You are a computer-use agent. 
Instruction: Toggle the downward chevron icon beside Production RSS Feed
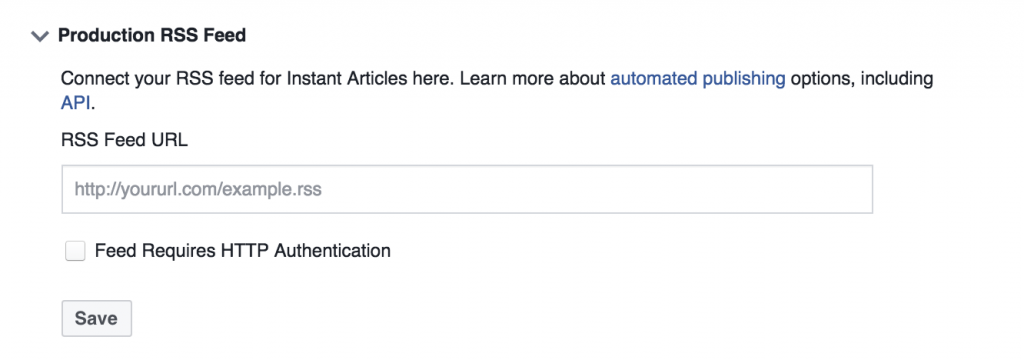click(x=40, y=37)
